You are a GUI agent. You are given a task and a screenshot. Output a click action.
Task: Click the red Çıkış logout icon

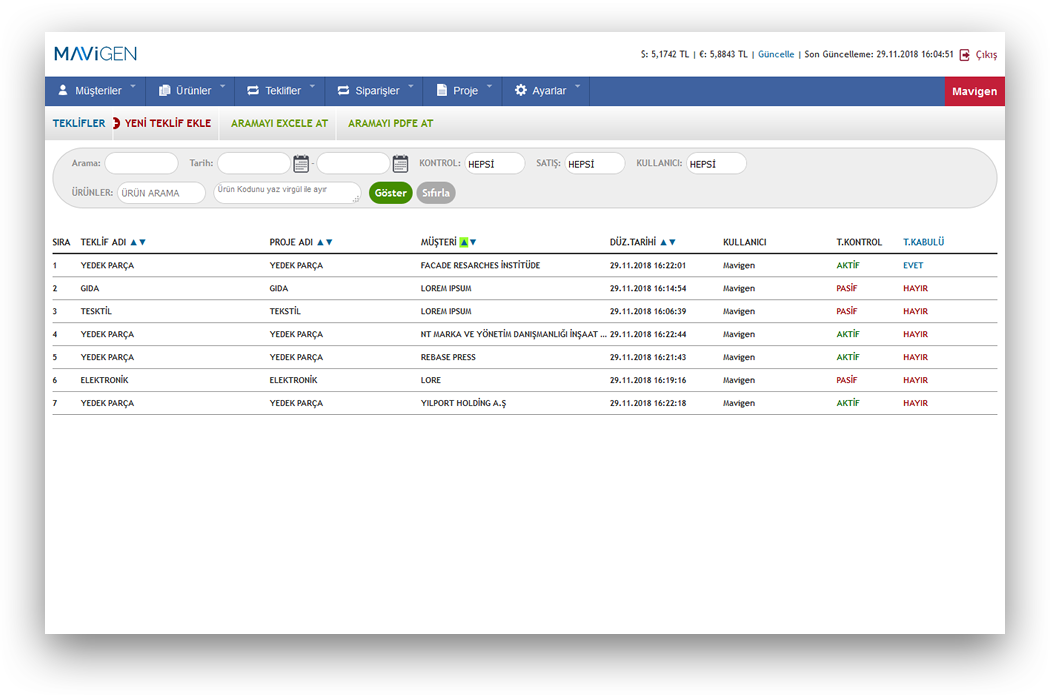(965, 55)
